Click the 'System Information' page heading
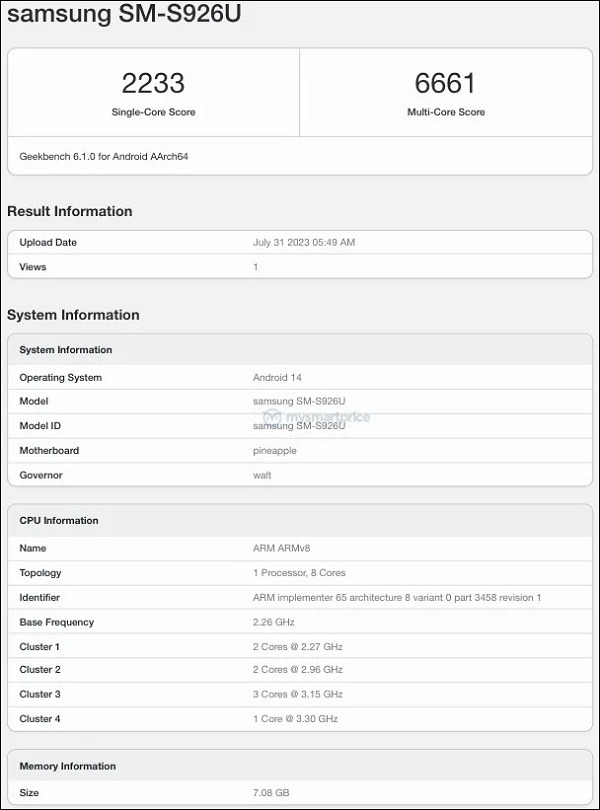This screenshot has height=810, width=600. (x=73, y=315)
